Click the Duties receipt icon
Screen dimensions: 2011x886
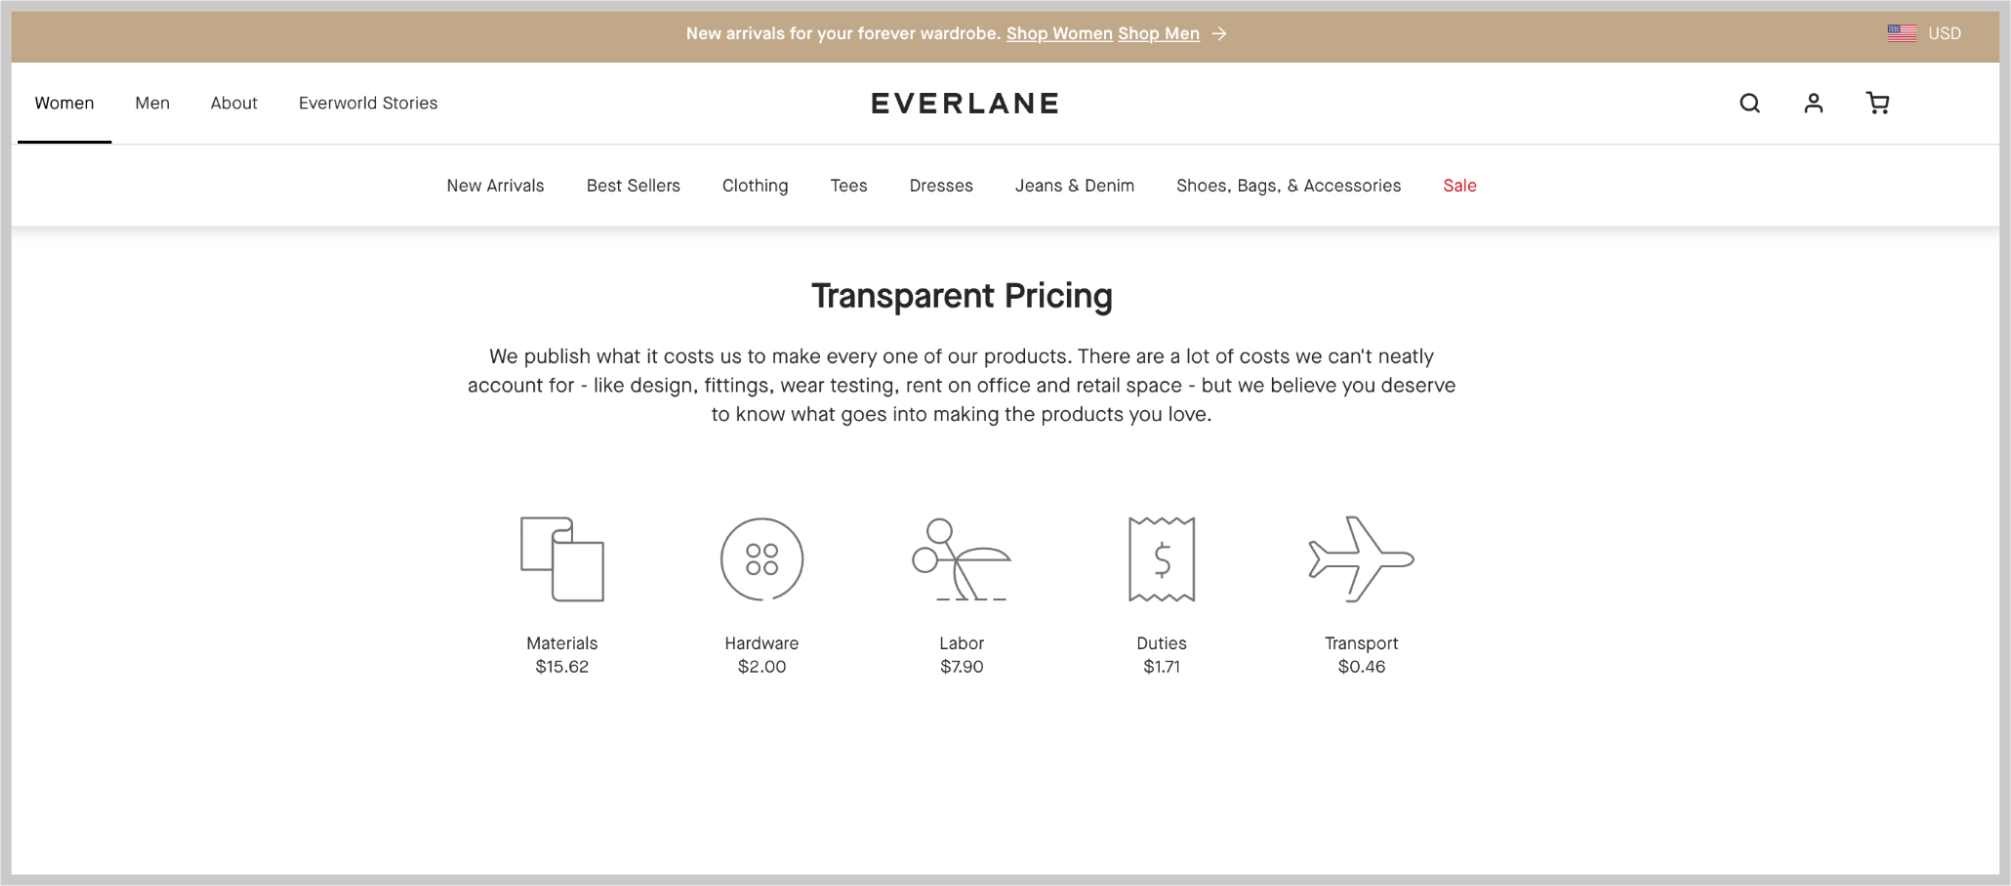(x=1161, y=560)
